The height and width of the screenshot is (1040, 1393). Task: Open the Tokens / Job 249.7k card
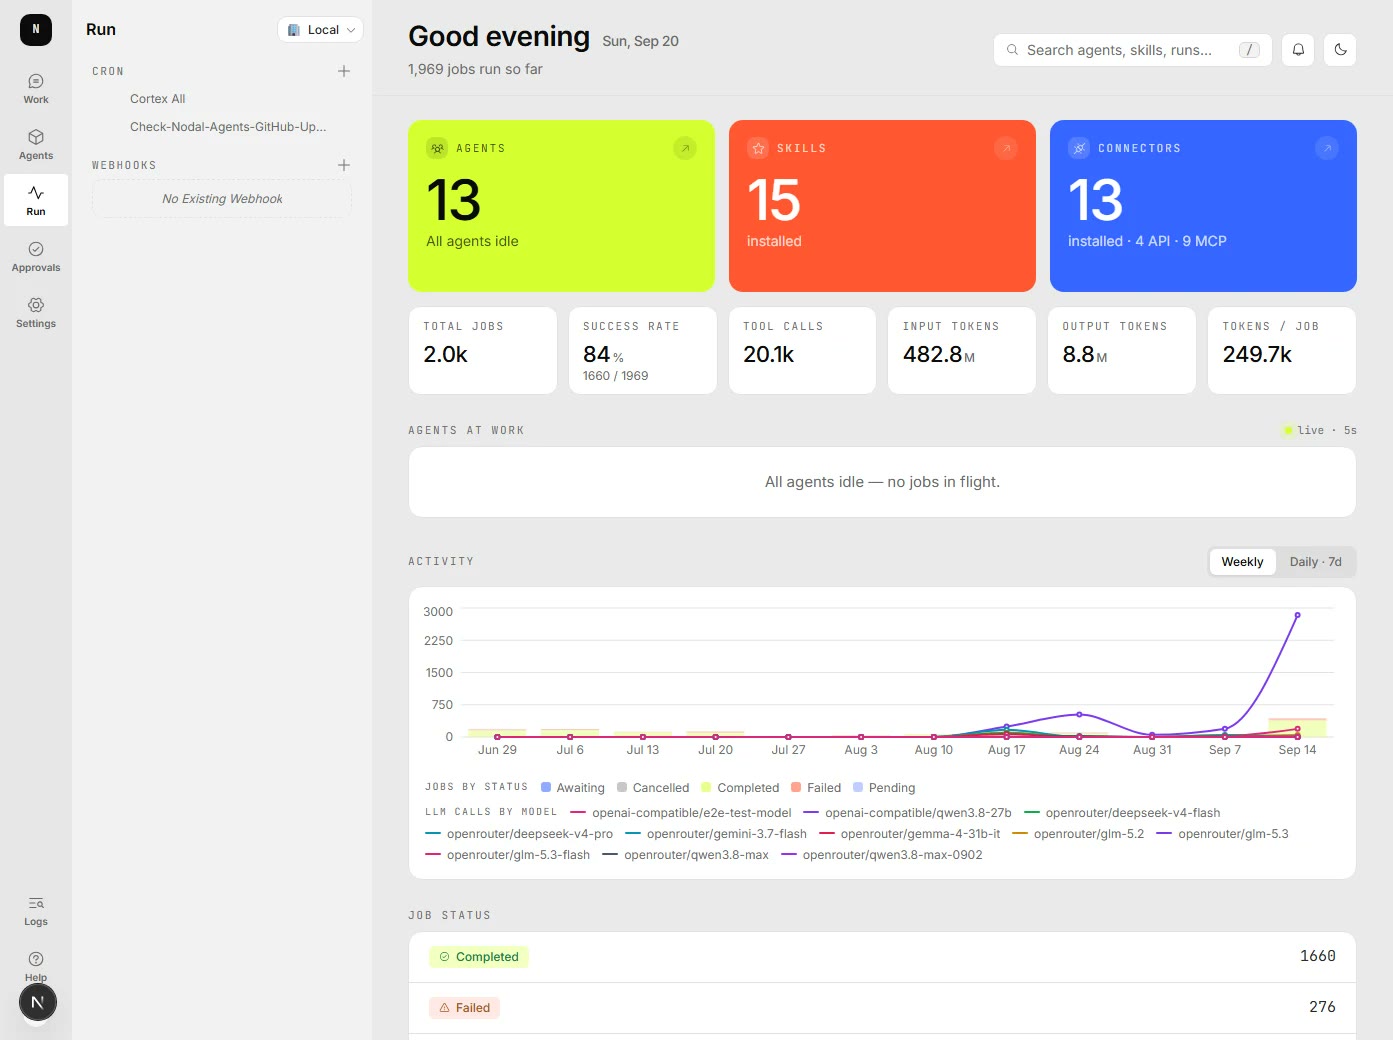(x=1282, y=350)
